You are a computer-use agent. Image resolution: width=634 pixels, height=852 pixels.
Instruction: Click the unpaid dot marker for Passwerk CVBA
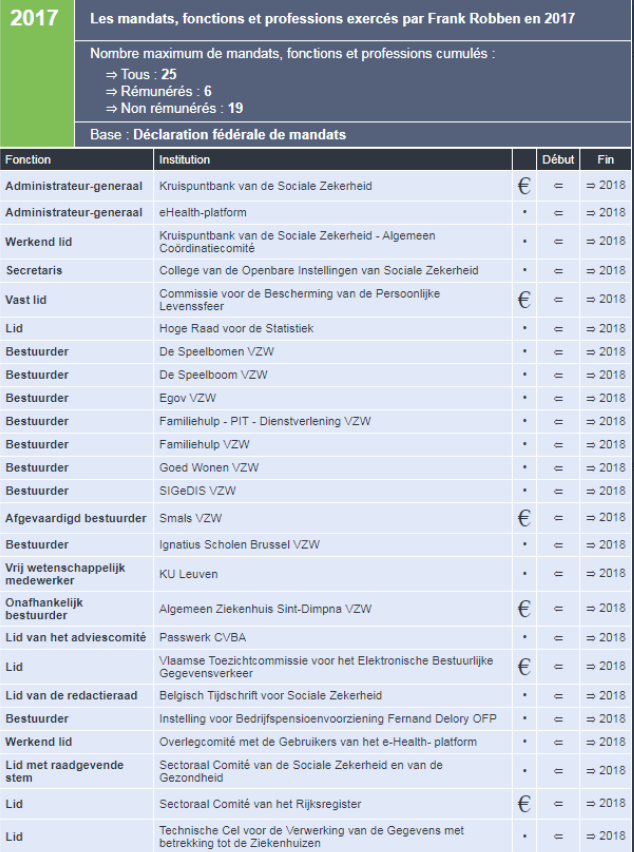click(524, 638)
